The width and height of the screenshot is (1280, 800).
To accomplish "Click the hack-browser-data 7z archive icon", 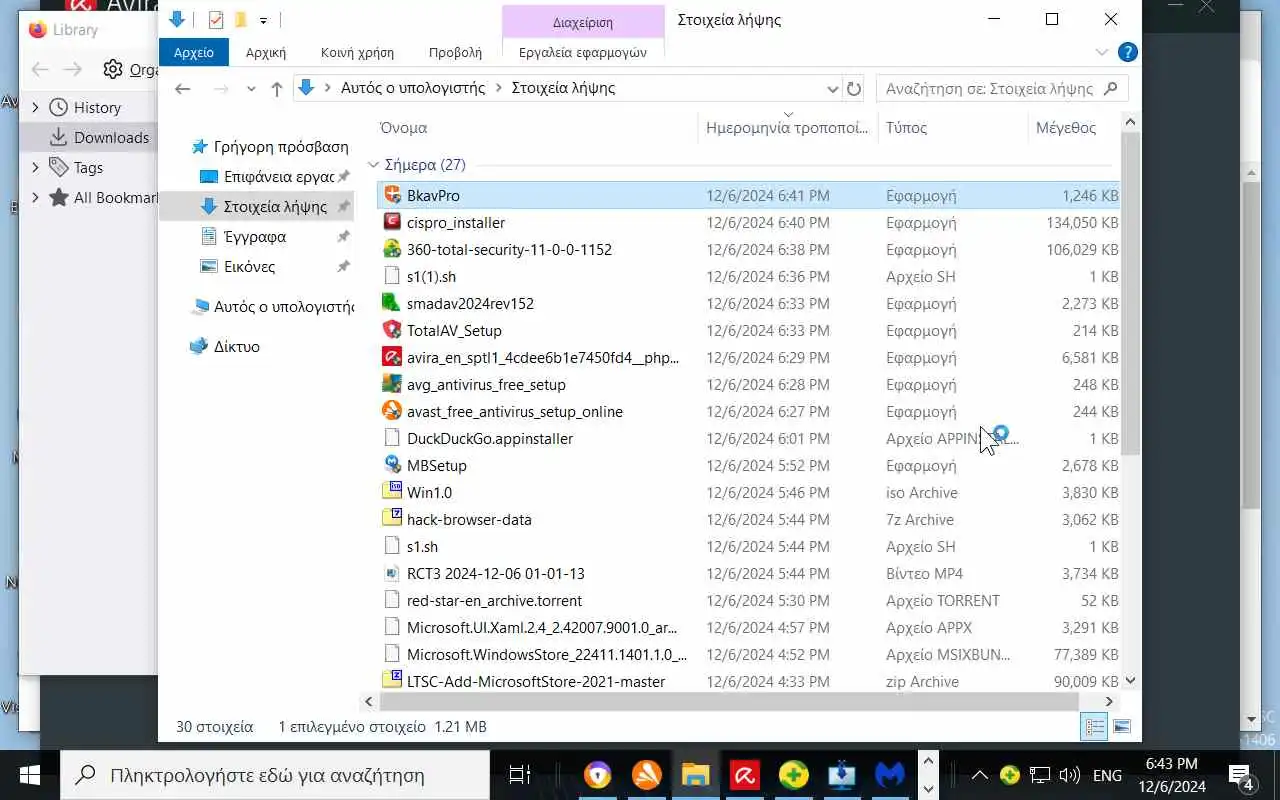I will pyautogui.click(x=392, y=519).
